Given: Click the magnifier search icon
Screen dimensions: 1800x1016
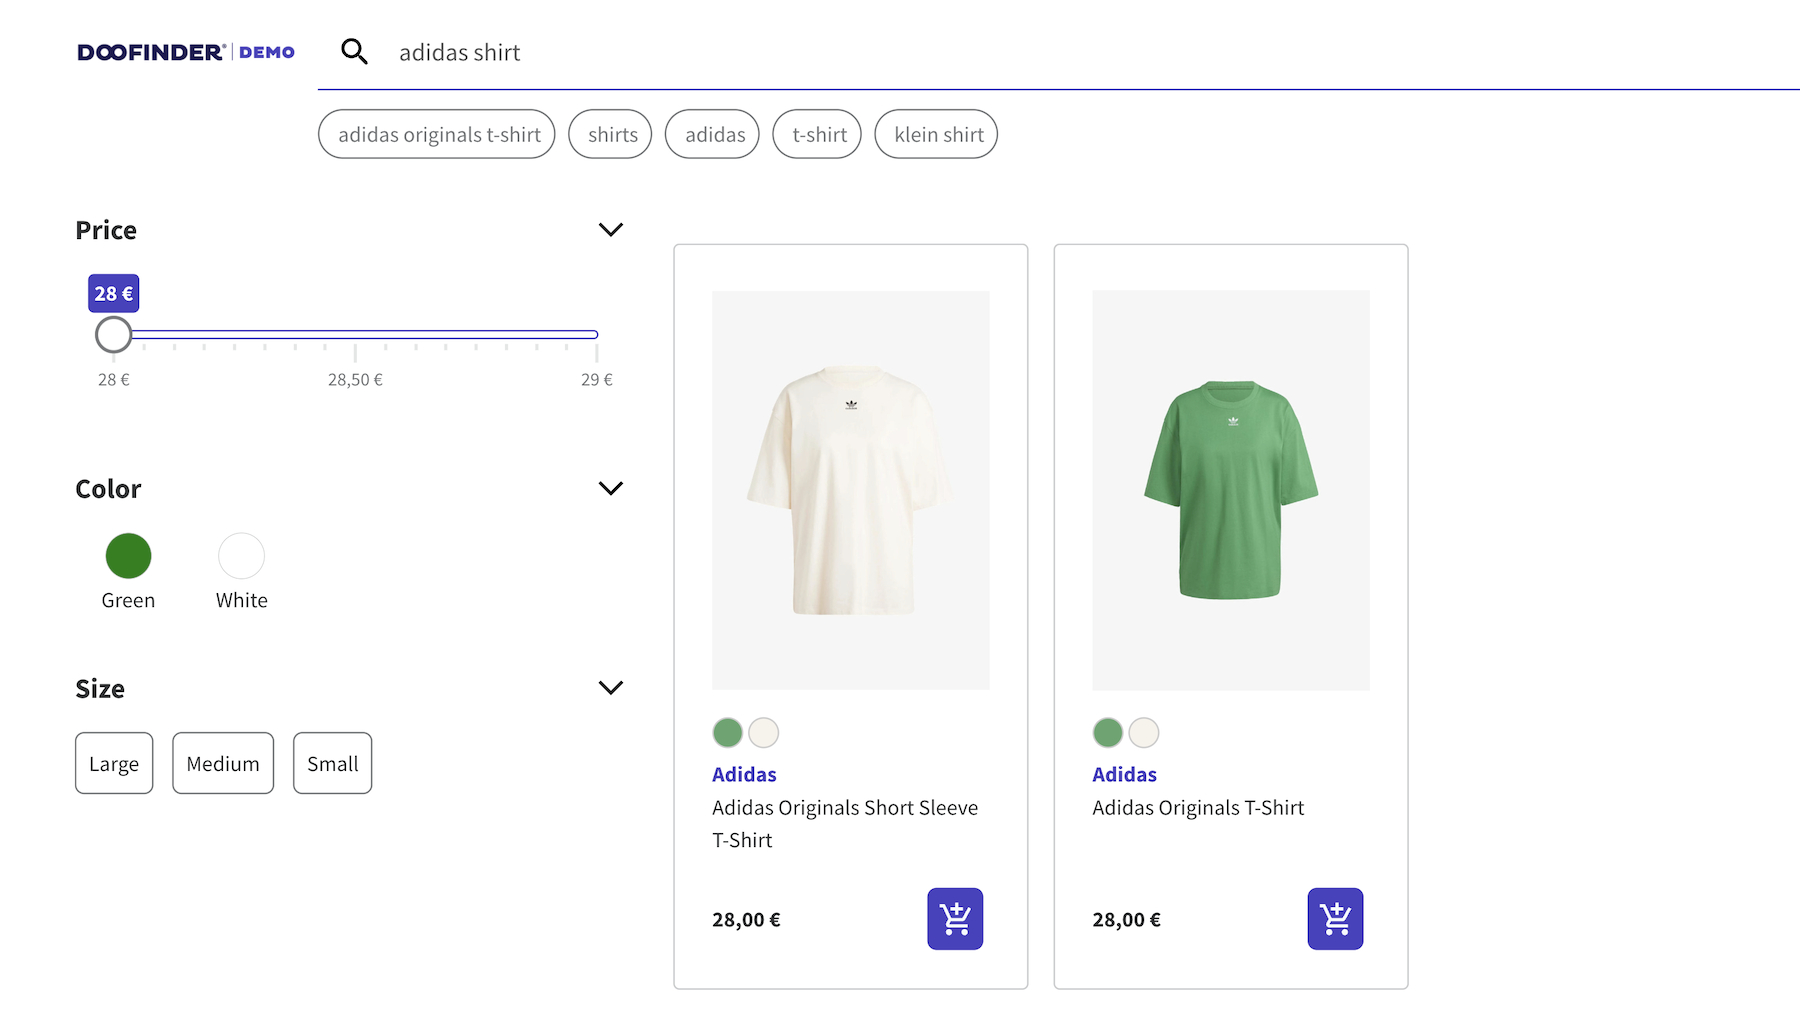Looking at the screenshot, I should coord(354,52).
